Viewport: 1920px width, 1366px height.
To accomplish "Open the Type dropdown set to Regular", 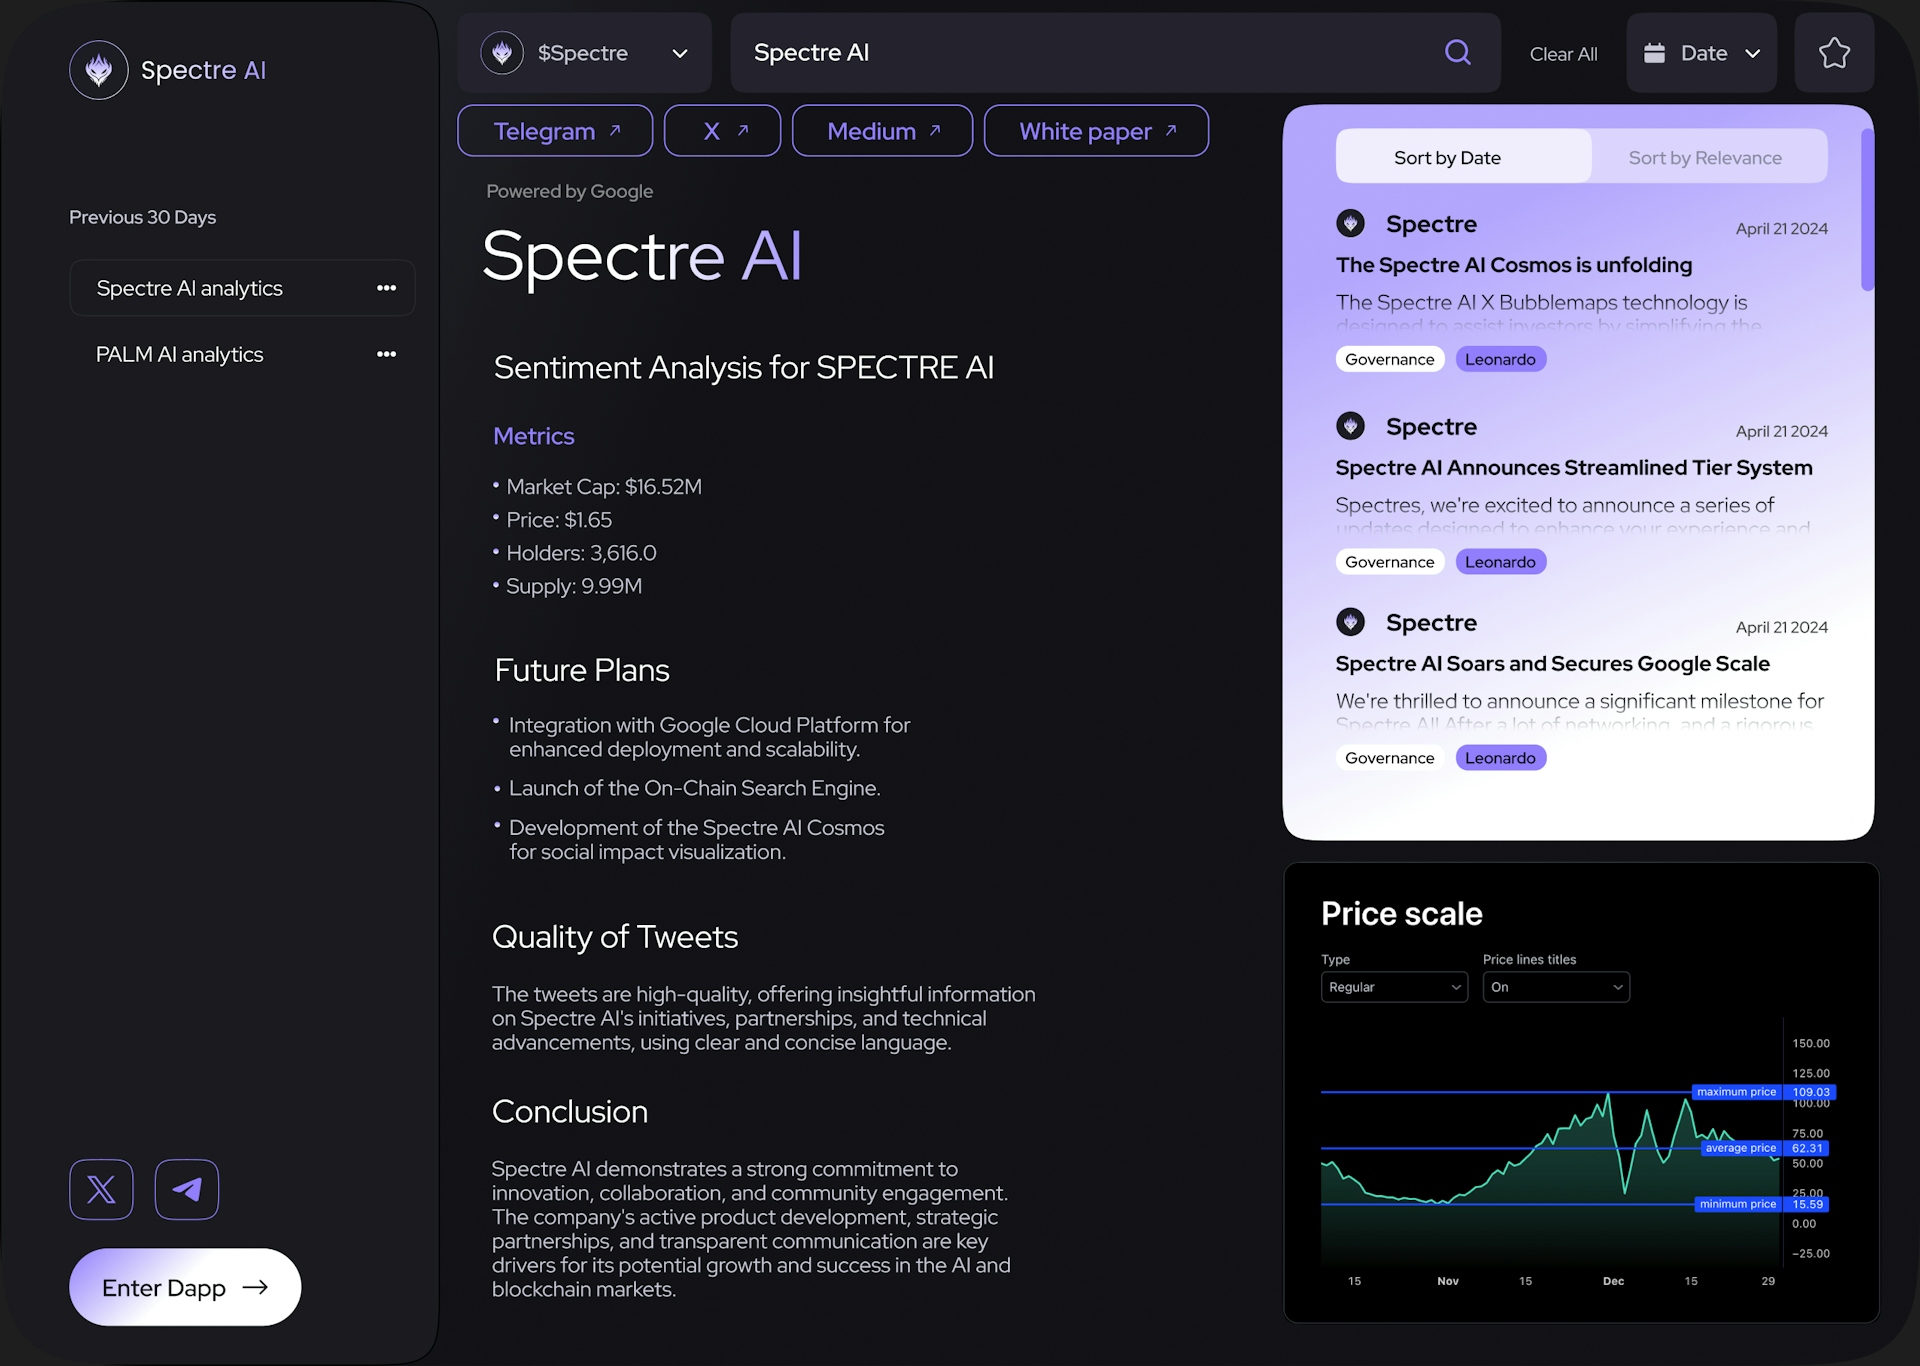I will [x=1394, y=987].
